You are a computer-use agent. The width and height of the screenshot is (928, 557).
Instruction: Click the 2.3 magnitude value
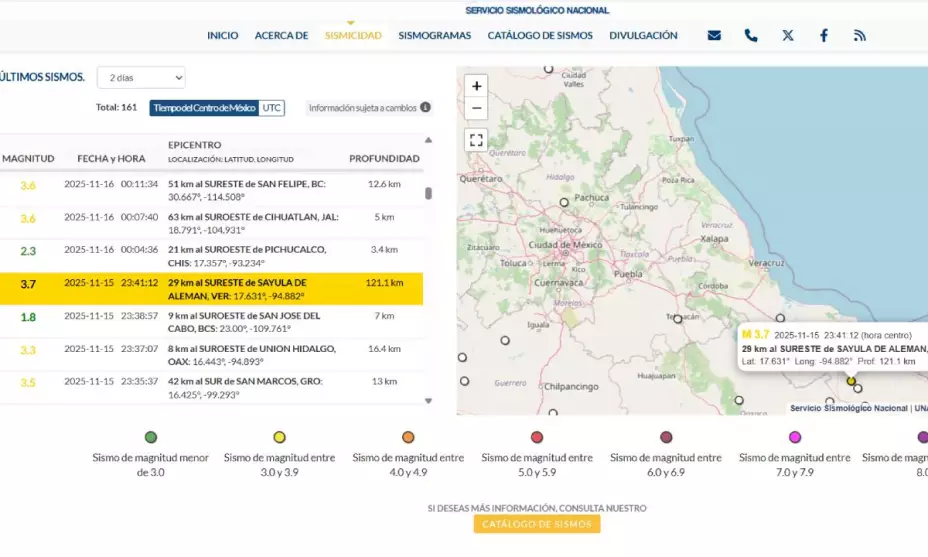[x=28, y=251]
